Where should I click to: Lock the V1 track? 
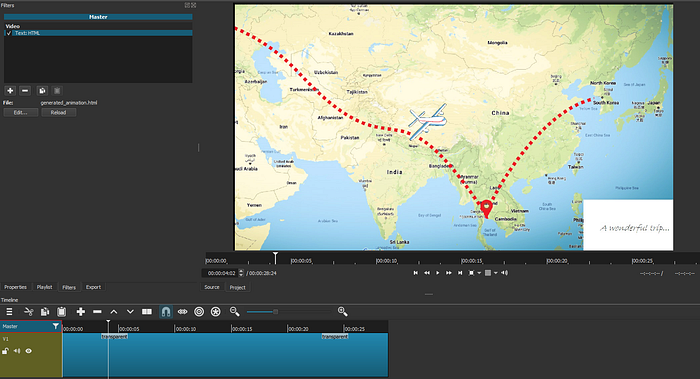[x=5, y=351]
